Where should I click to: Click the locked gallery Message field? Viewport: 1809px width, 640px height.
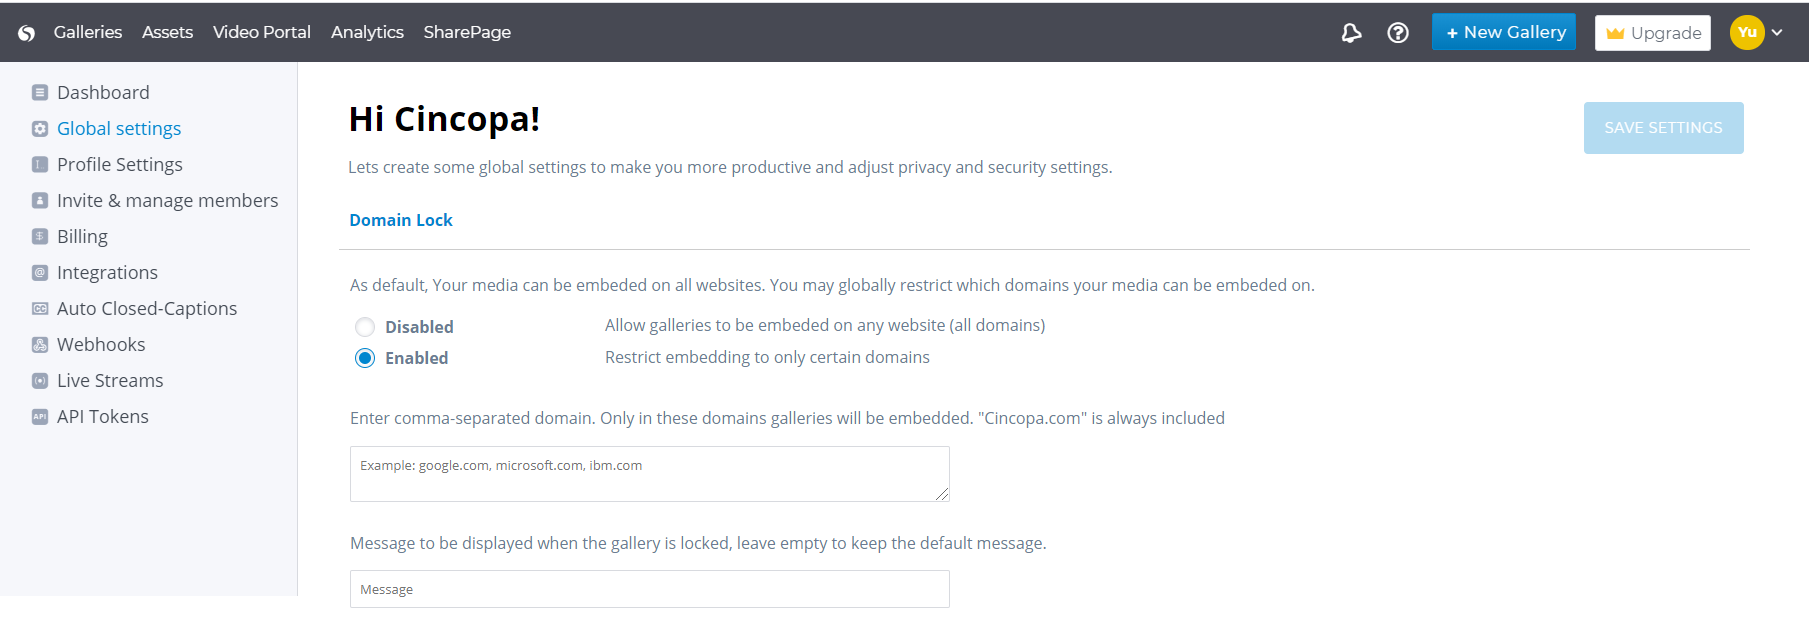pos(649,589)
